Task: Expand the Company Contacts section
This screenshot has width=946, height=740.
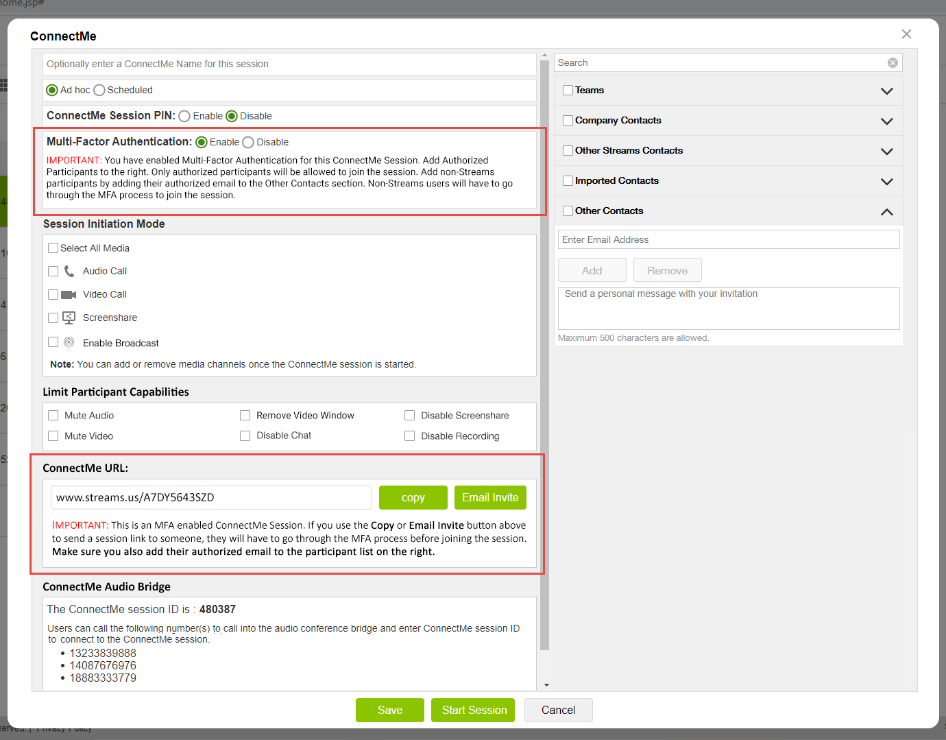Action: click(x=886, y=121)
